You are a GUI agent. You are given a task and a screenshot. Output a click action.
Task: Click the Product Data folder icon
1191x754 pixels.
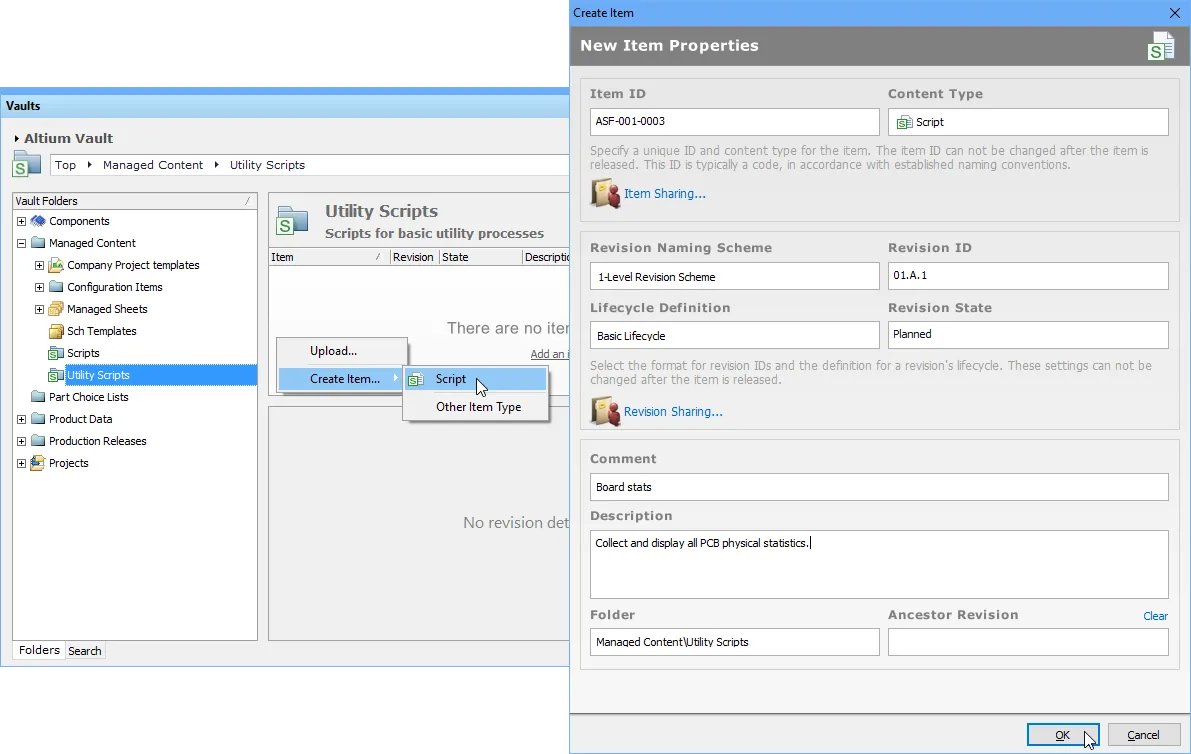pyautogui.click(x=38, y=419)
